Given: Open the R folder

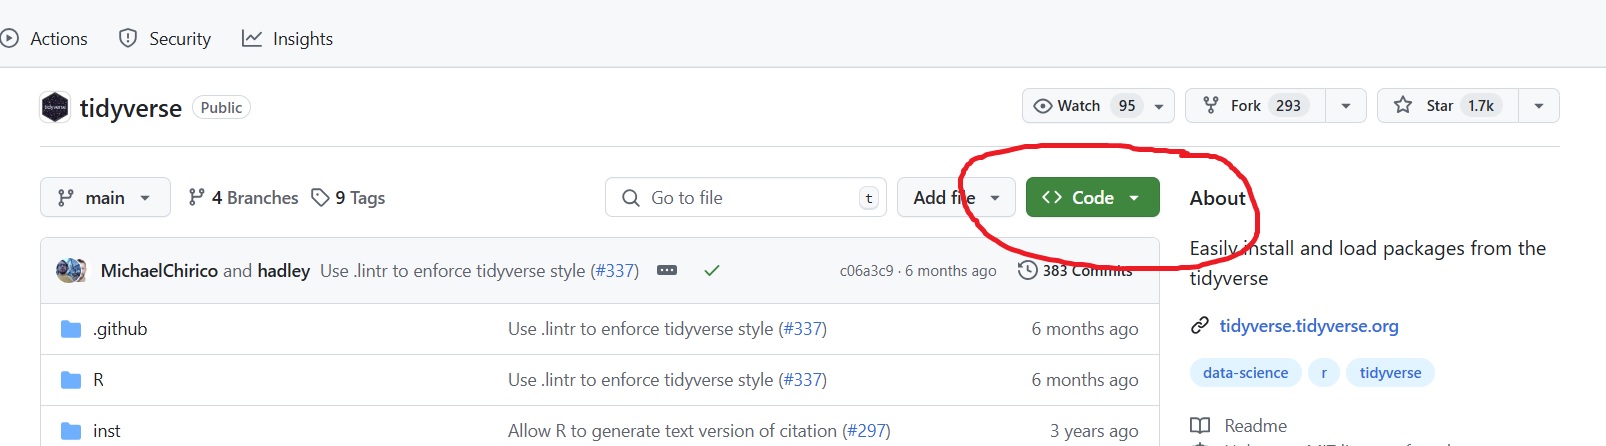Looking at the screenshot, I should tap(98, 380).
